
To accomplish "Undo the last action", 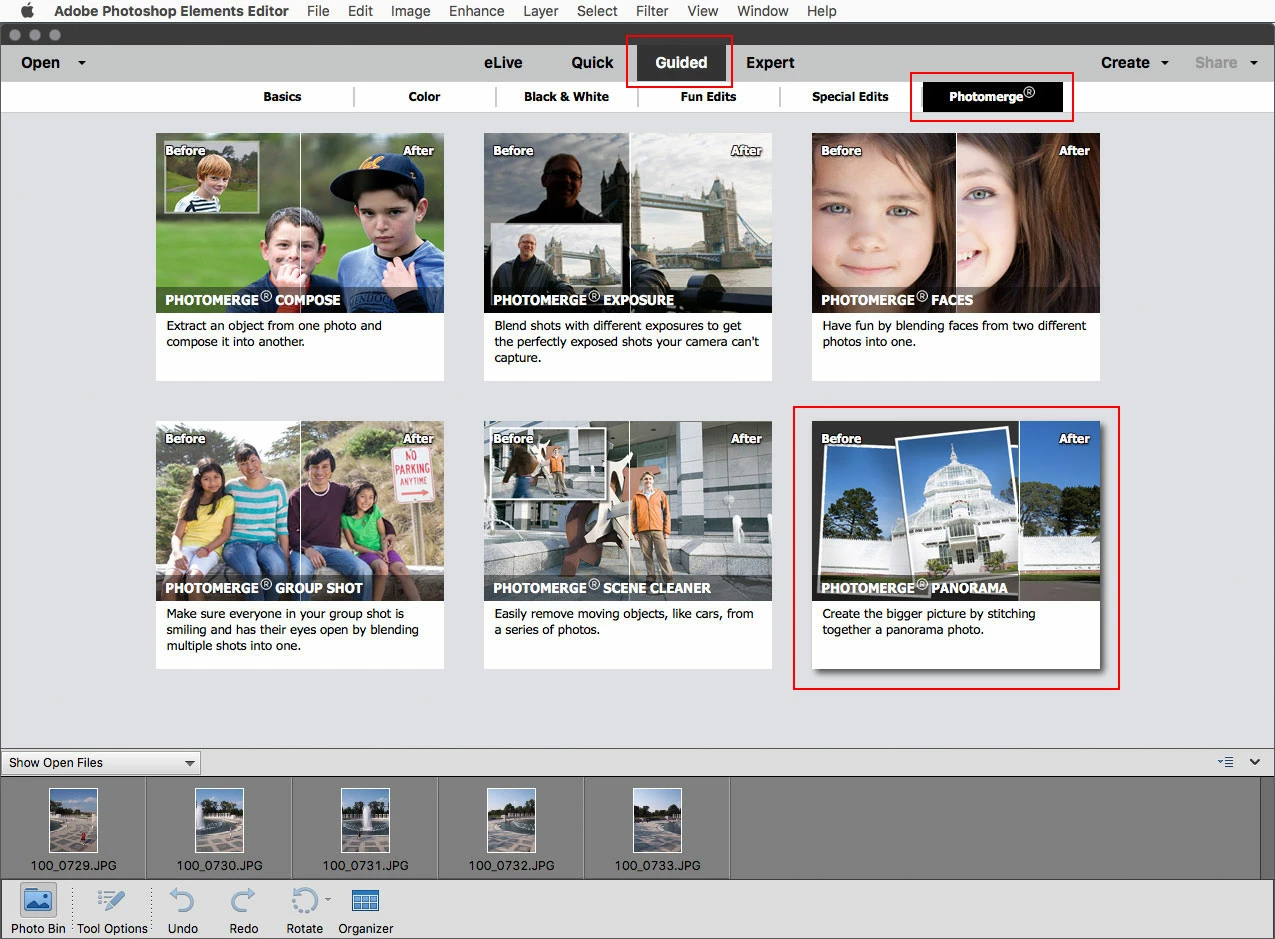I will 182,909.
